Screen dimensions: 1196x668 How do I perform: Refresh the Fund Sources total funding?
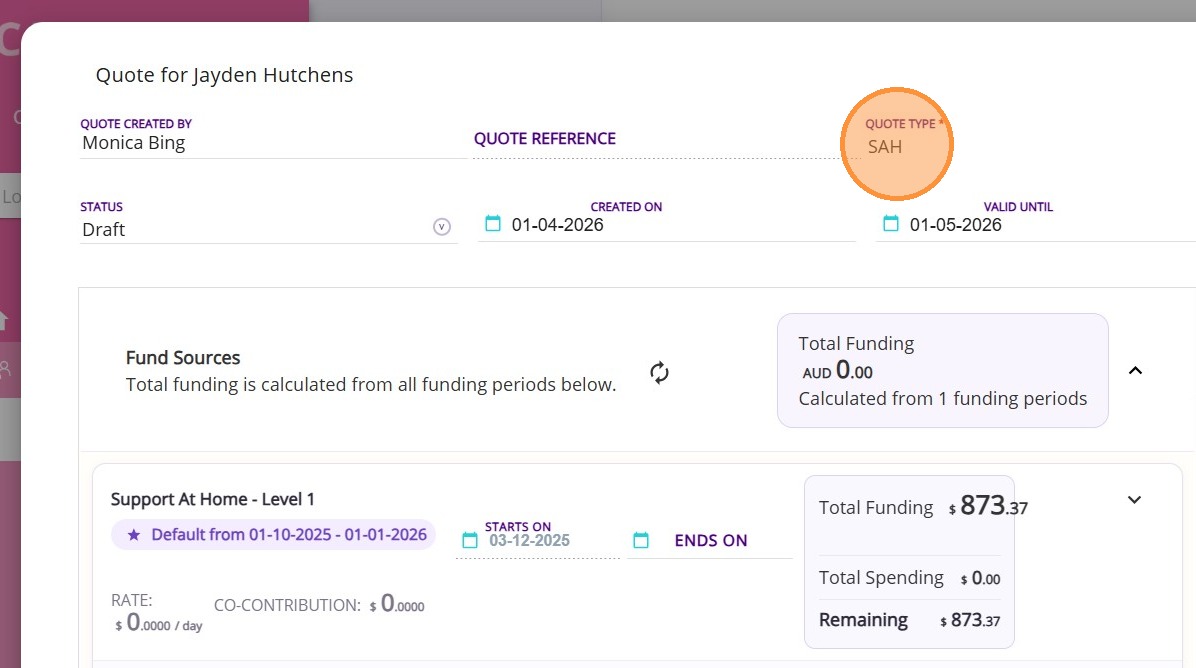click(659, 373)
